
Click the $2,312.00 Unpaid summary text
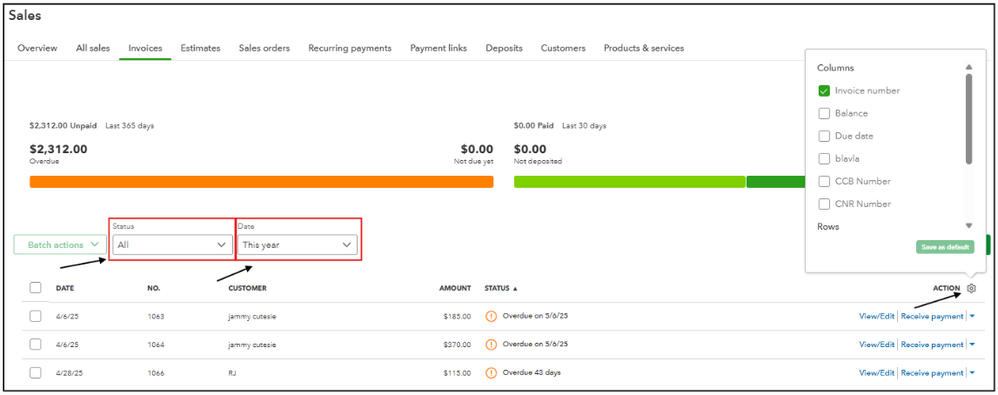(x=63, y=126)
